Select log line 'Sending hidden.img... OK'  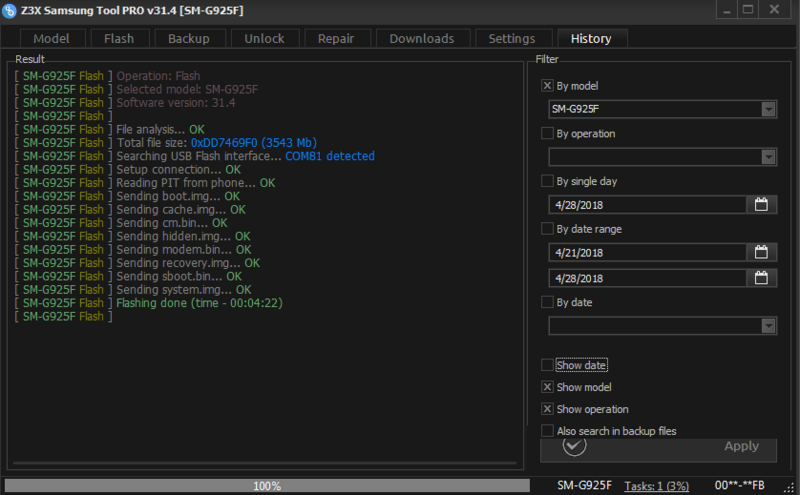(183, 236)
